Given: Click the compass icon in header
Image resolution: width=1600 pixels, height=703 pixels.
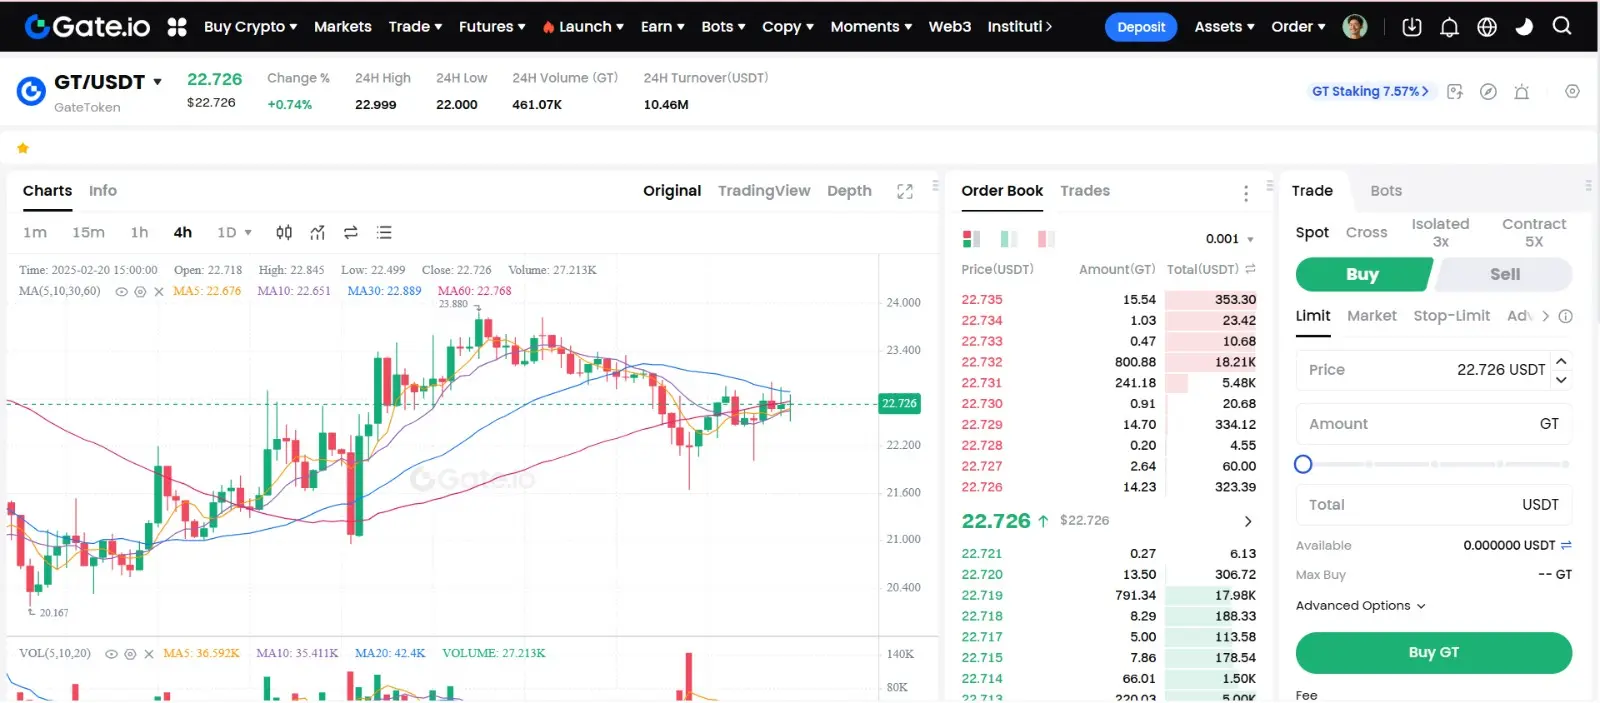Looking at the screenshot, I should pyautogui.click(x=1488, y=92).
